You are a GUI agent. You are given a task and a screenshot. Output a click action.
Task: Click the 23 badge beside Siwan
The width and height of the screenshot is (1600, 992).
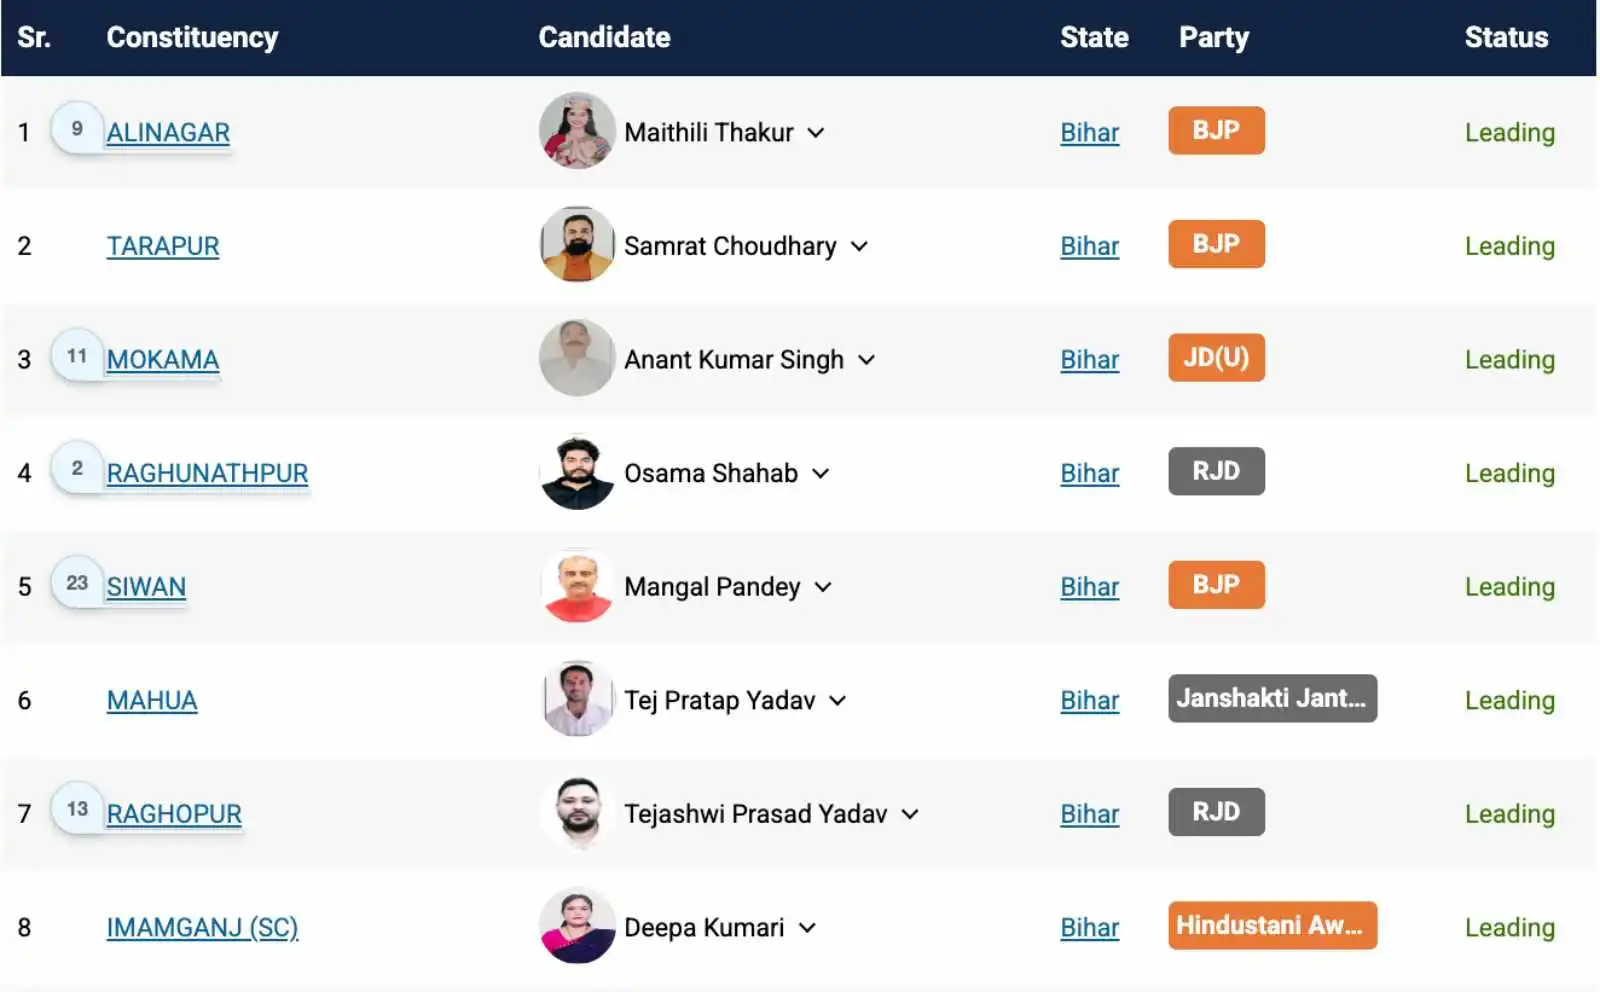click(77, 582)
